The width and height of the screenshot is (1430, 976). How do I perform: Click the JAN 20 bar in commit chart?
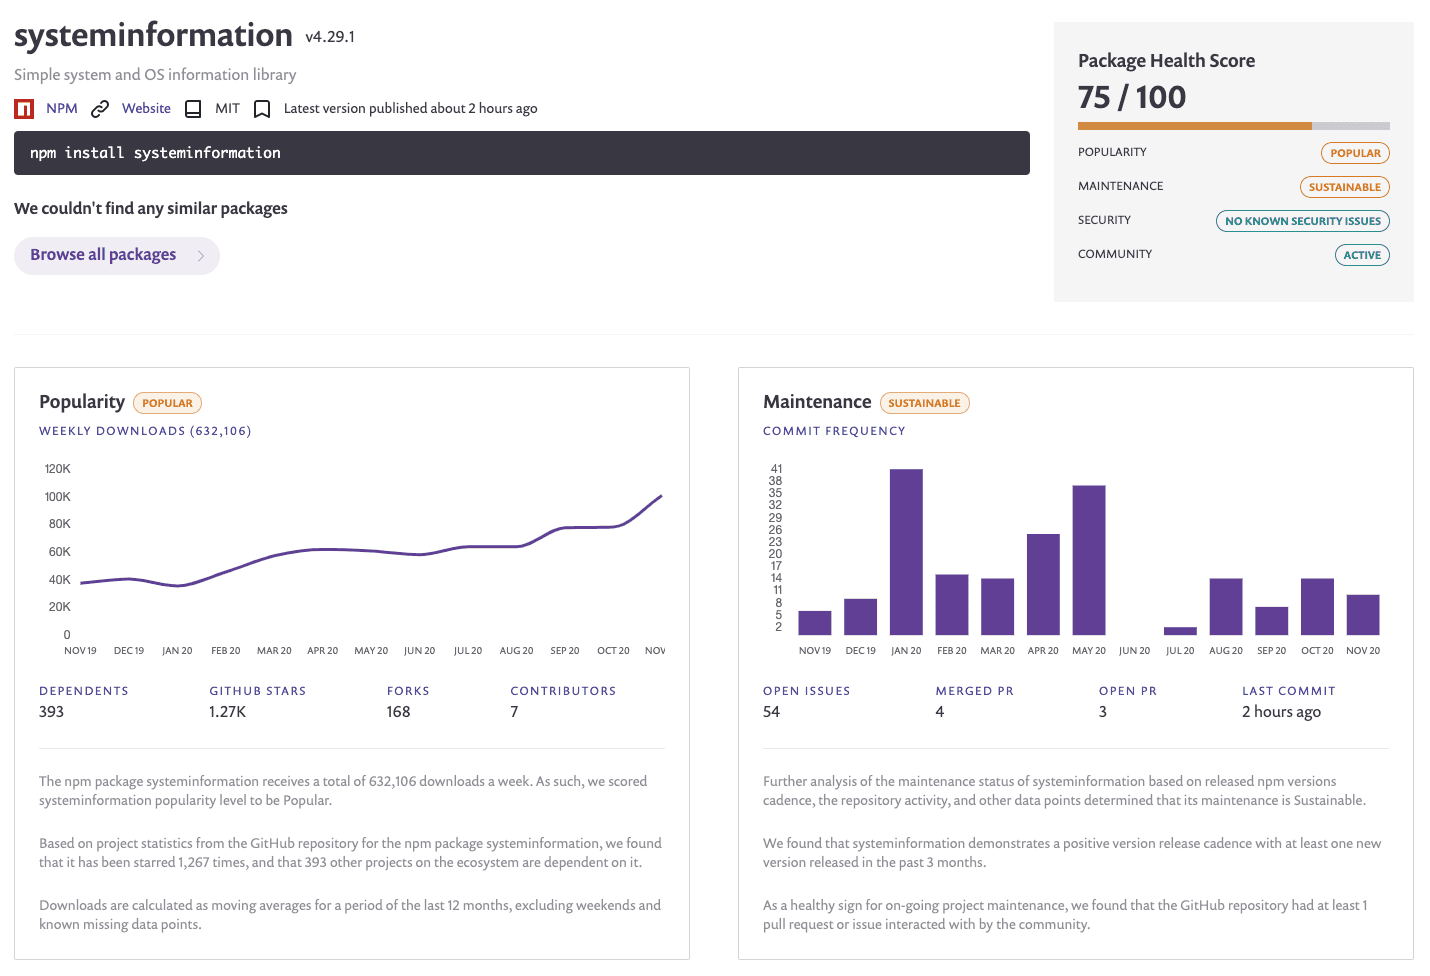(x=906, y=552)
